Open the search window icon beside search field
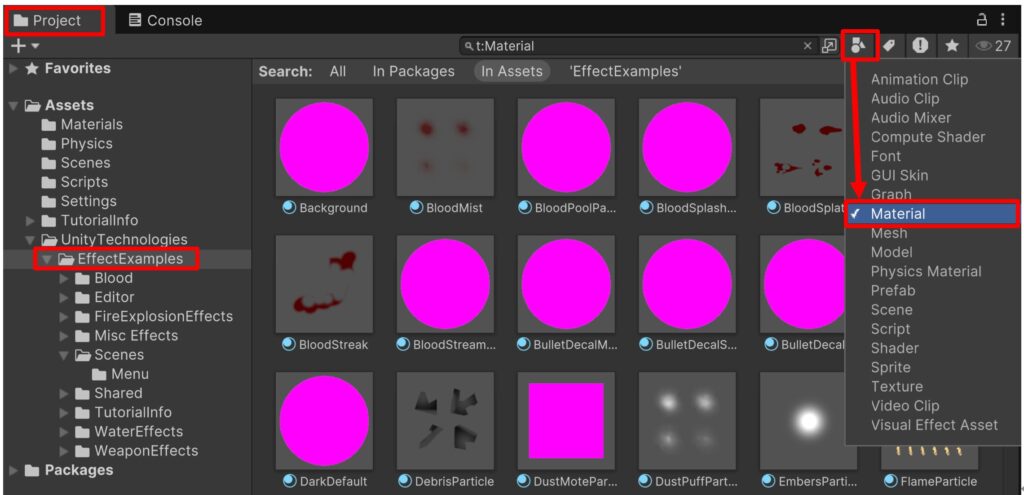 tap(829, 46)
